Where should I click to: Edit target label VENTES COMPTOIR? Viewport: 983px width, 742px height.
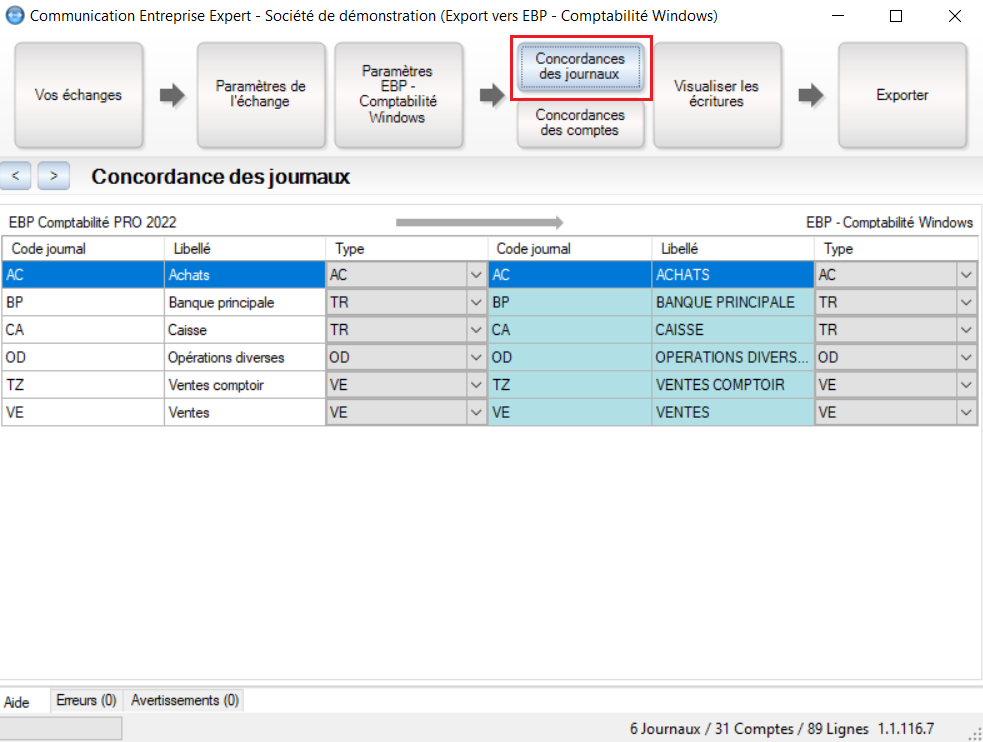coord(733,385)
